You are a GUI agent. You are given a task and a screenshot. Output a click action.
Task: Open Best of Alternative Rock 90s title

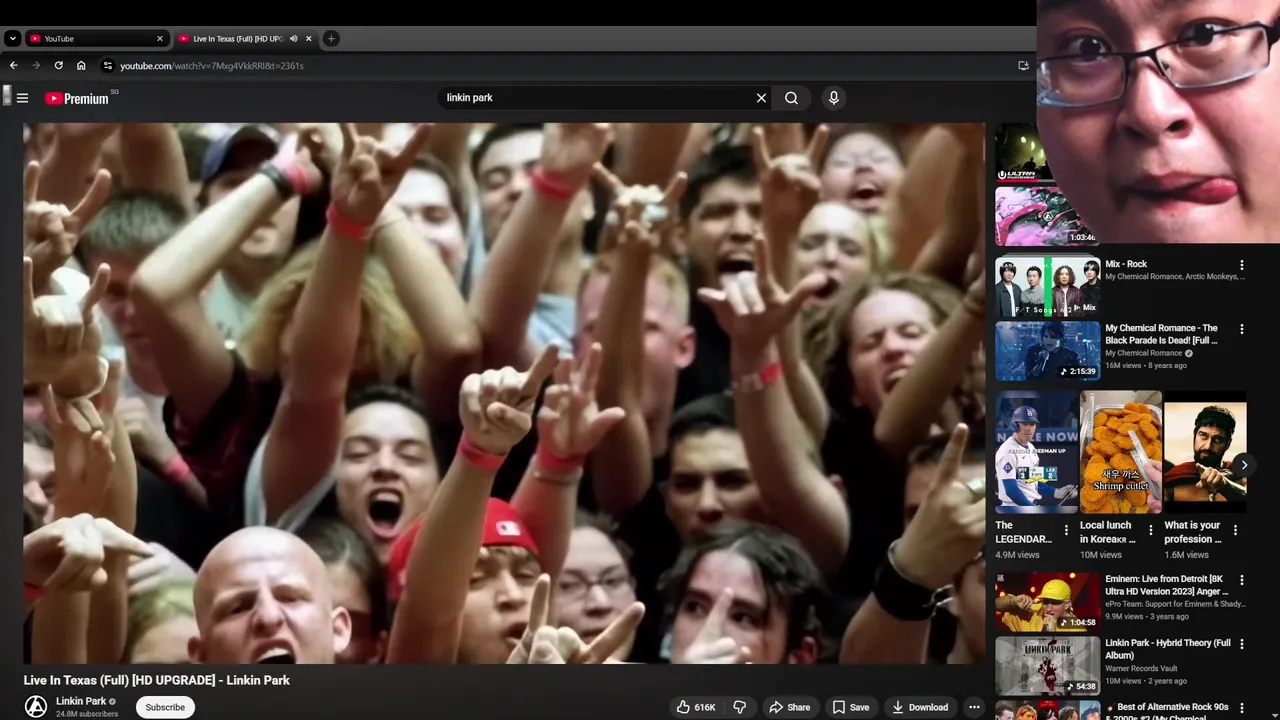(x=1167, y=712)
